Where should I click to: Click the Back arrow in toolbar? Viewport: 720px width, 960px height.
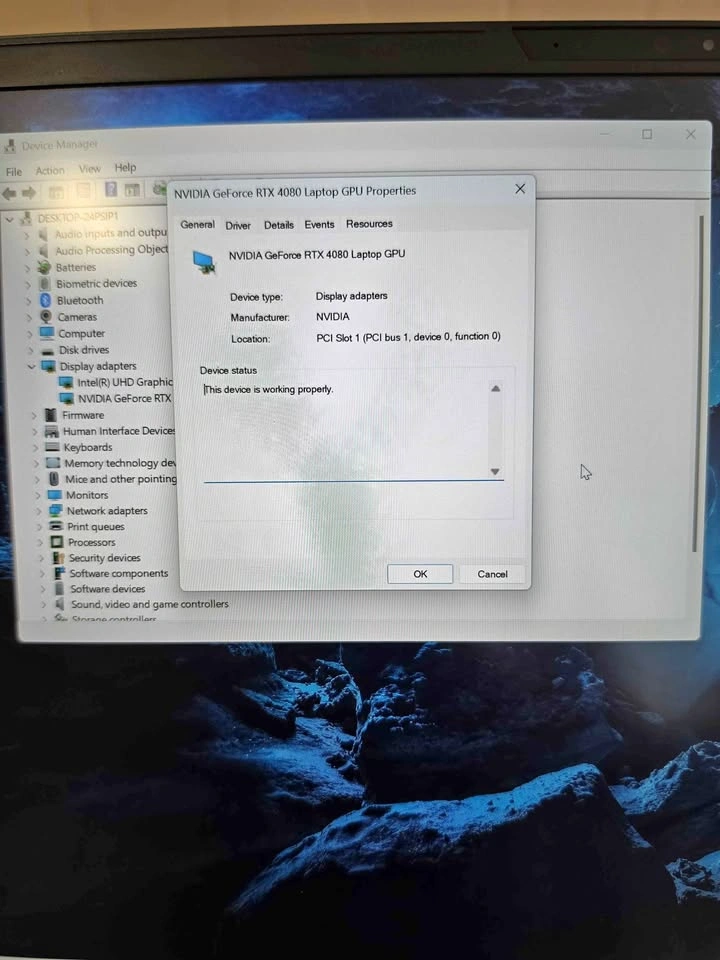9,193
